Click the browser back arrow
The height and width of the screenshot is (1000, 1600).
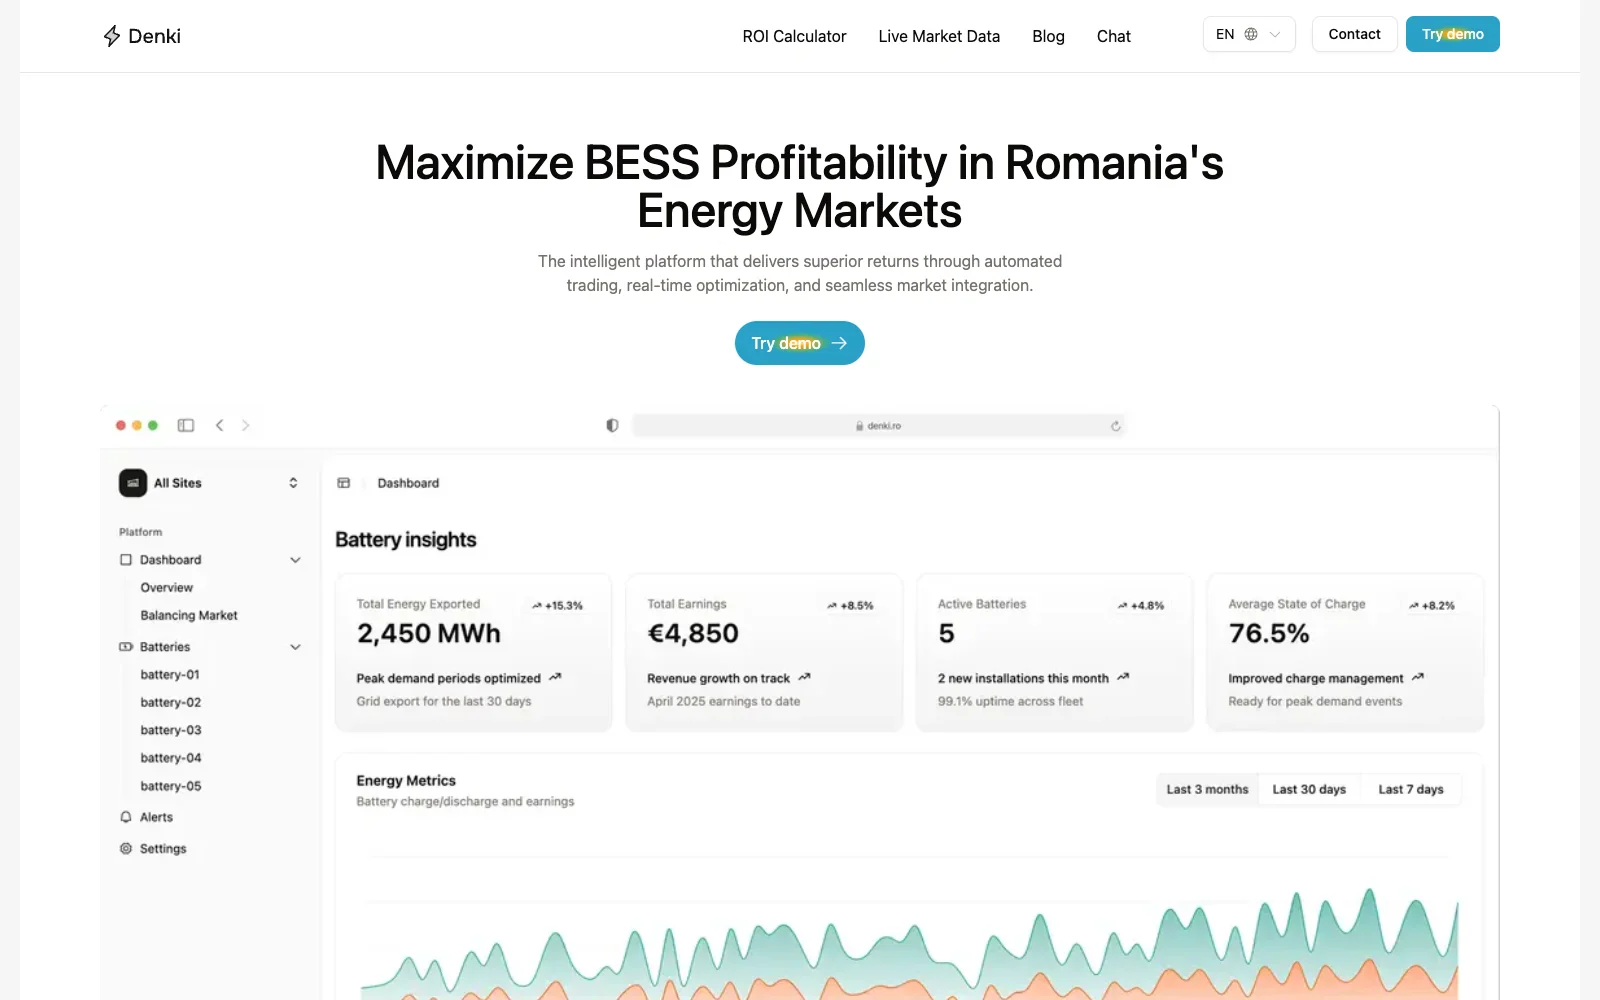coord(220,425)
